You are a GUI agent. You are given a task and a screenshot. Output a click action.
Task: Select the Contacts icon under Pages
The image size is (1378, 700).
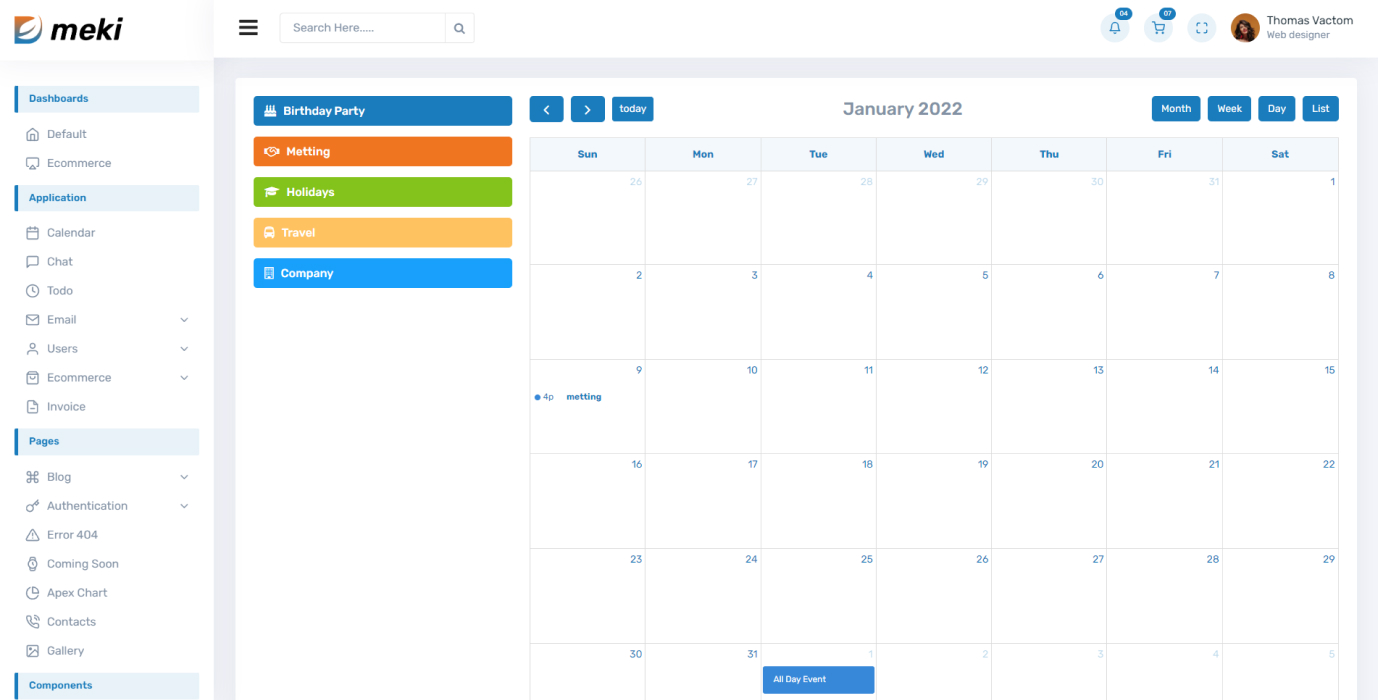[x=34, y=621]
